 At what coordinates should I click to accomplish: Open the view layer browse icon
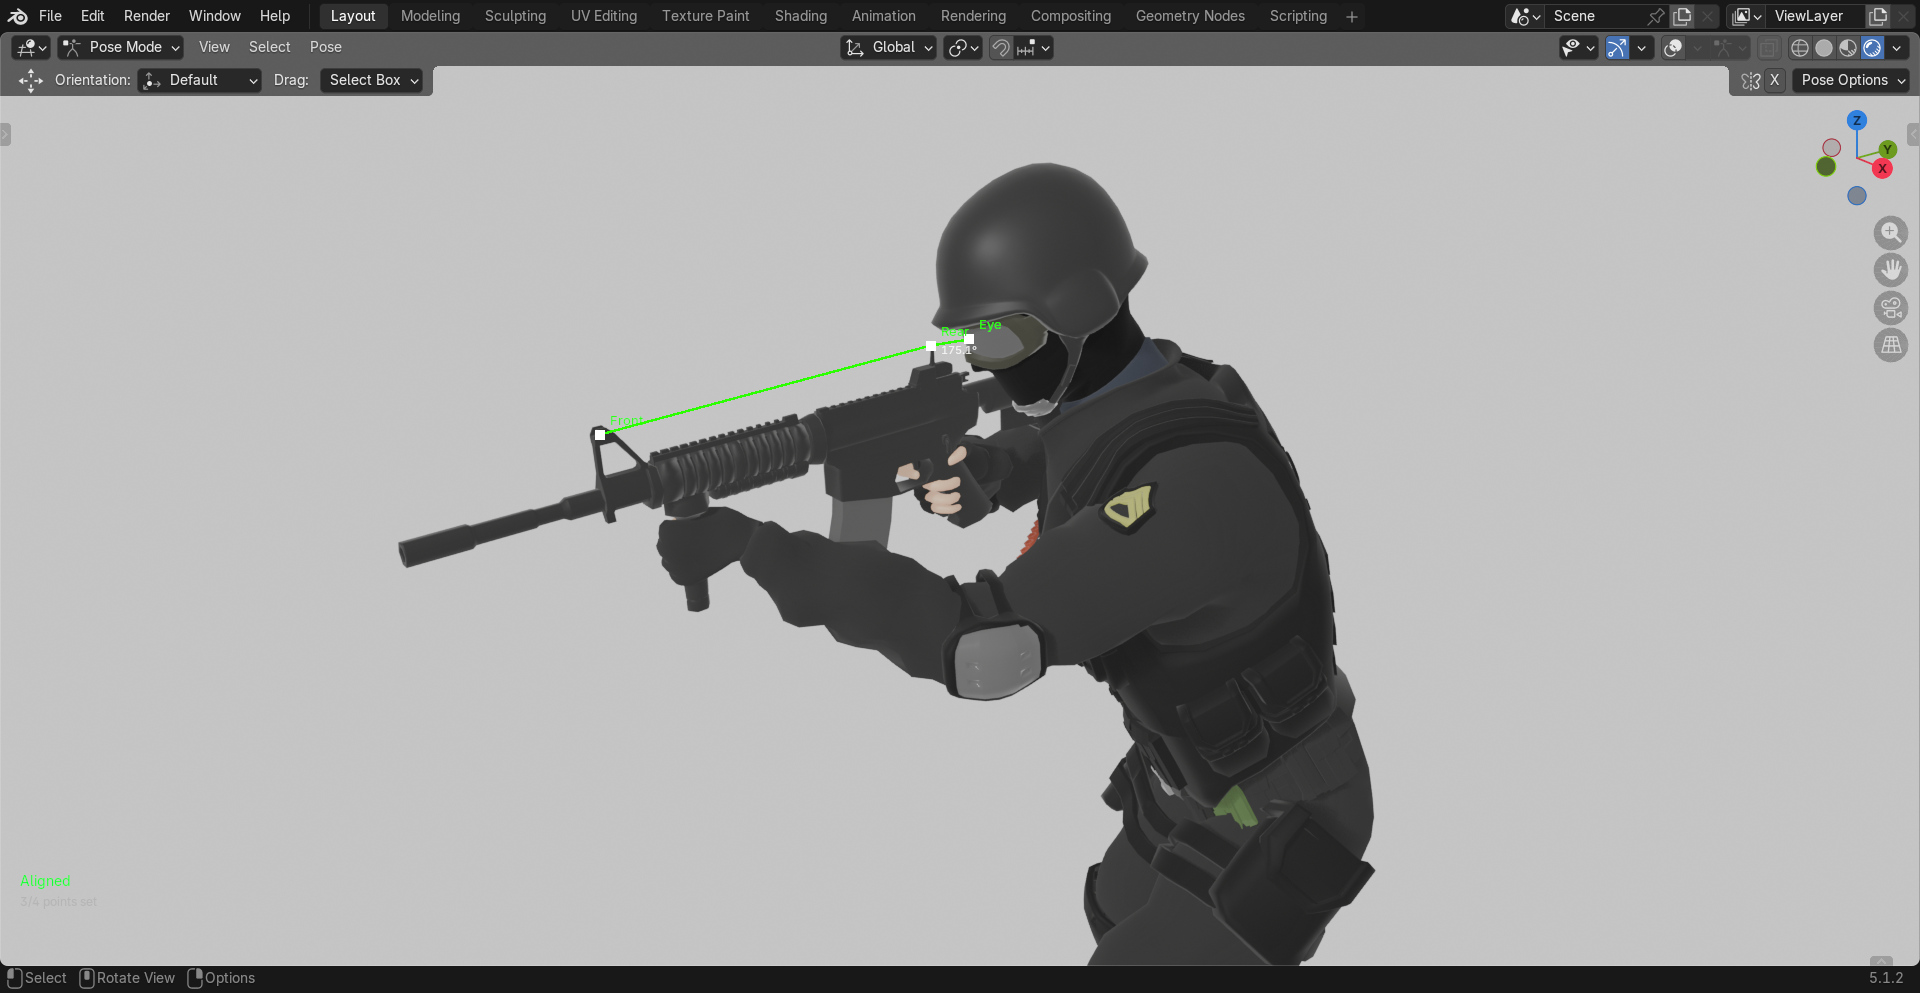point(1746,16)
